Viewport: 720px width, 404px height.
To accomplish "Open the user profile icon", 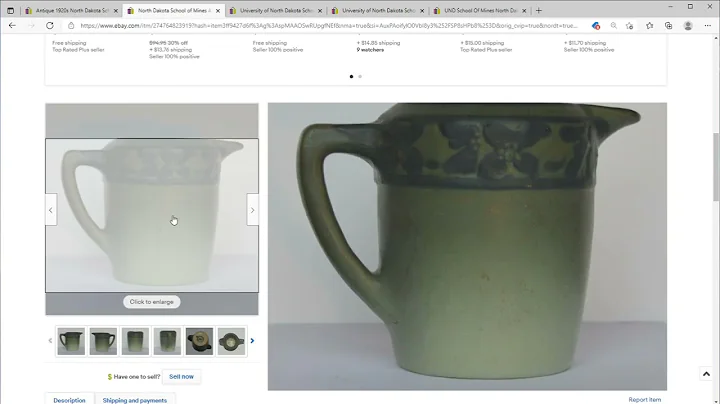I will [688, 26].
